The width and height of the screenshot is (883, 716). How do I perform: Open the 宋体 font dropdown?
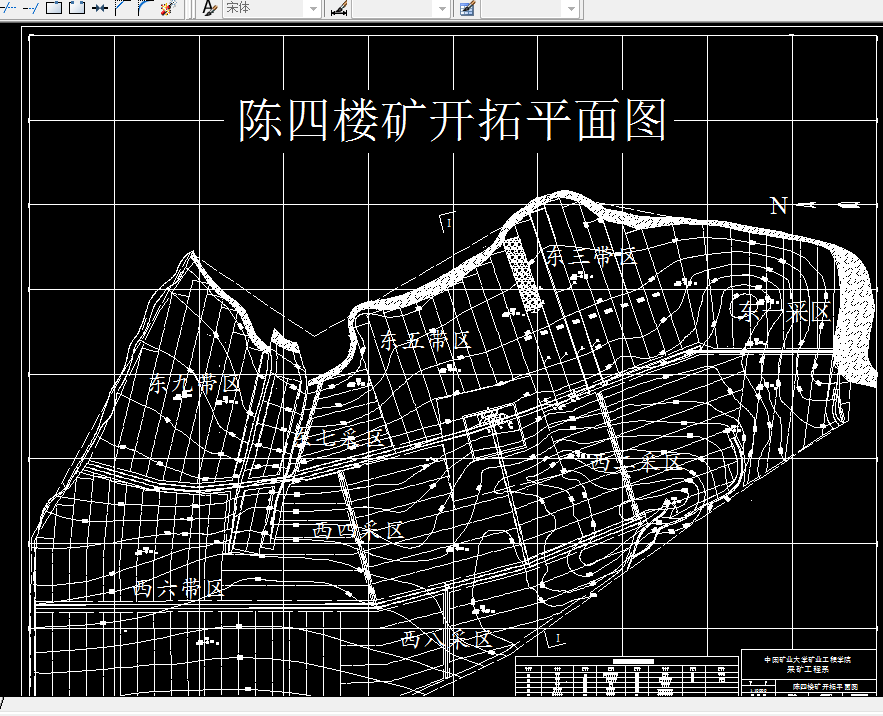tap(312, 9)
